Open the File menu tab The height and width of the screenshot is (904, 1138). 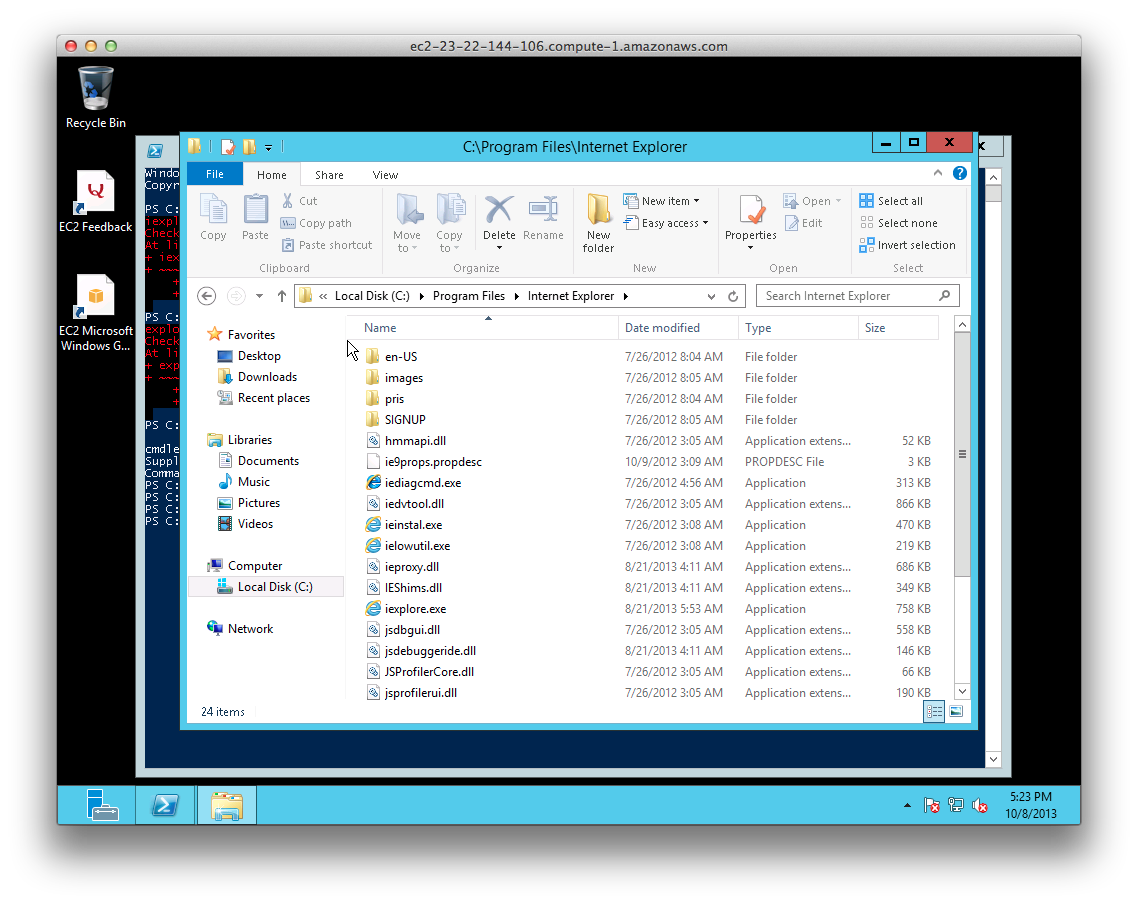[x=215, y=174]
